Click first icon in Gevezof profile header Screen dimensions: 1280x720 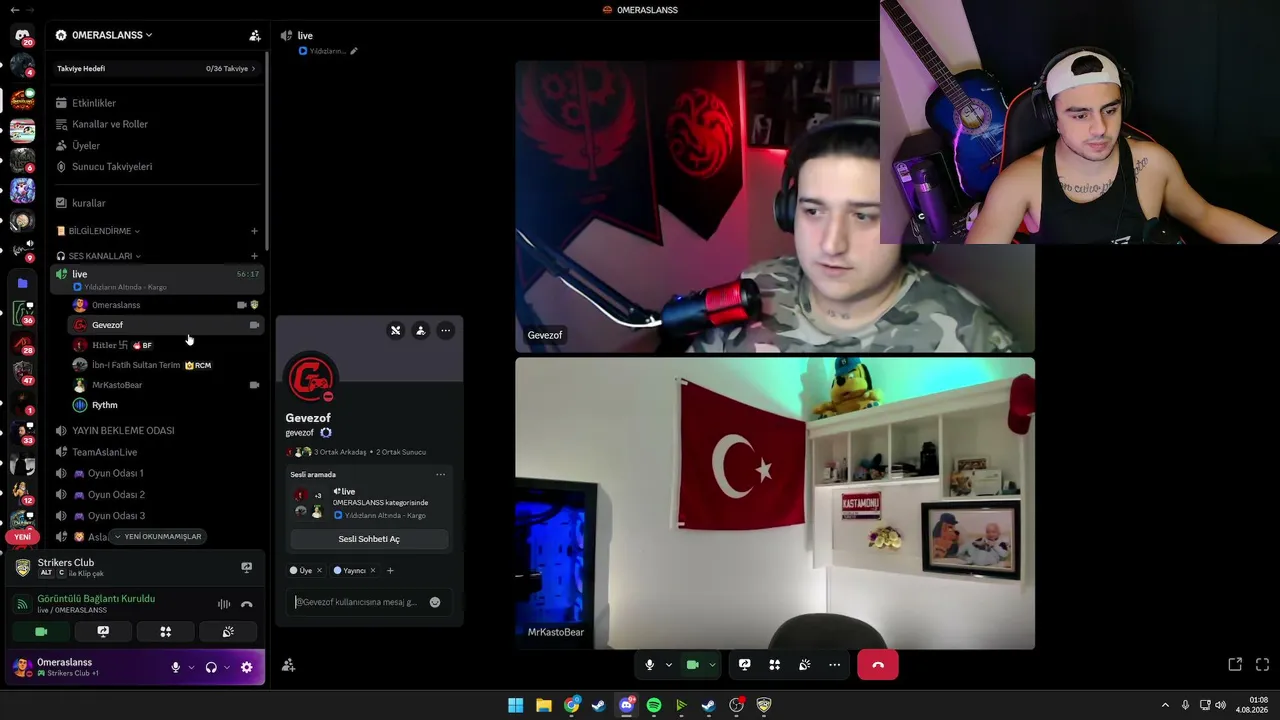coord(396,330)
